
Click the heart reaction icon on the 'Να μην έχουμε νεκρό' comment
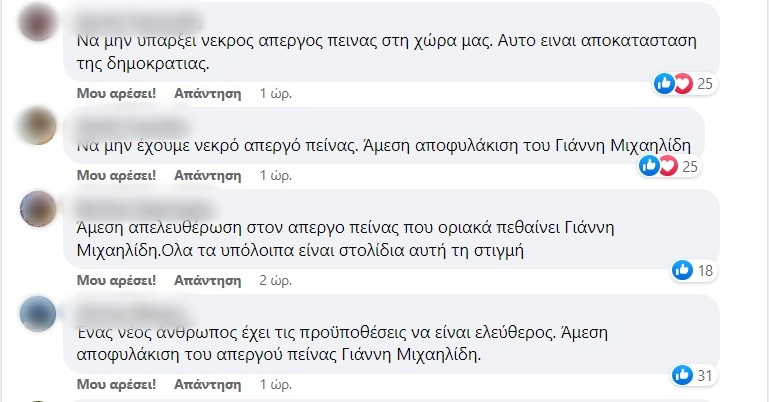click(666, 165)
